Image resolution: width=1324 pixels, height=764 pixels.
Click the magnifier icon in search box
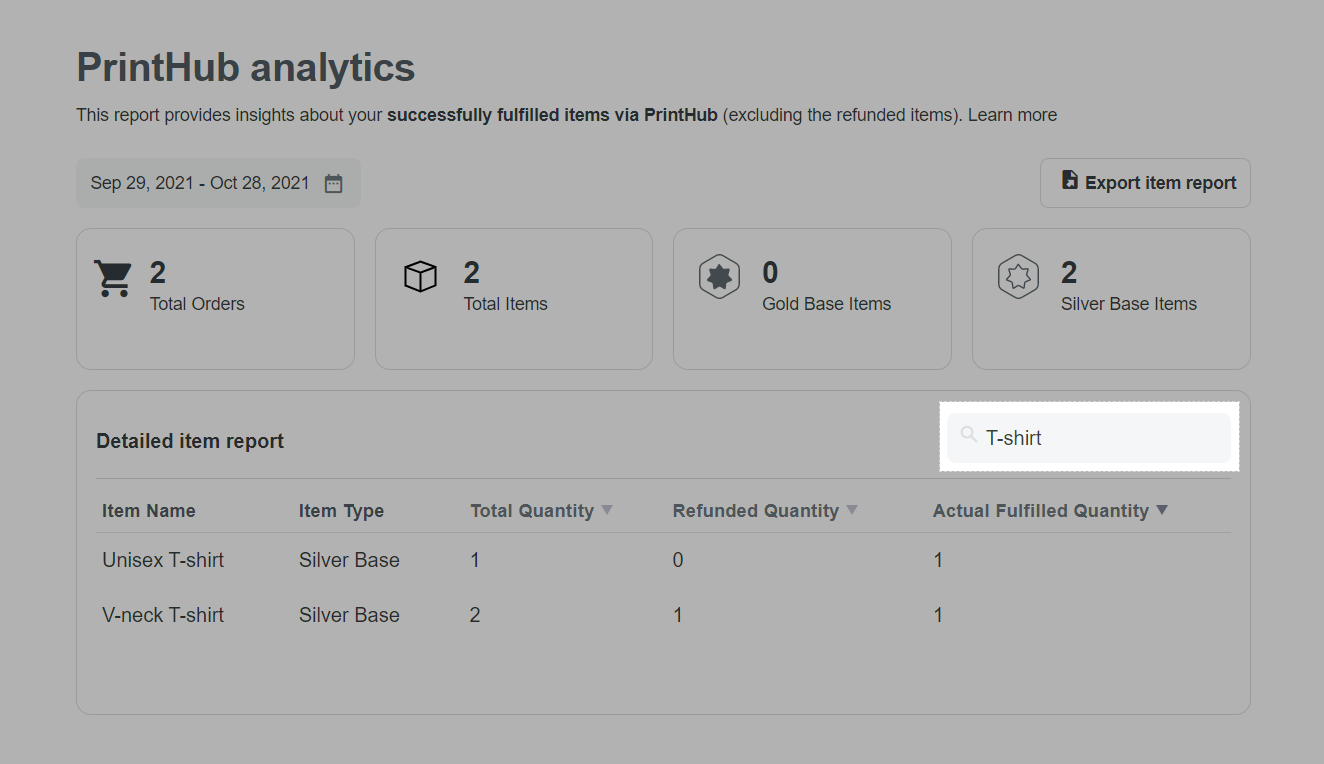point(968,435)
